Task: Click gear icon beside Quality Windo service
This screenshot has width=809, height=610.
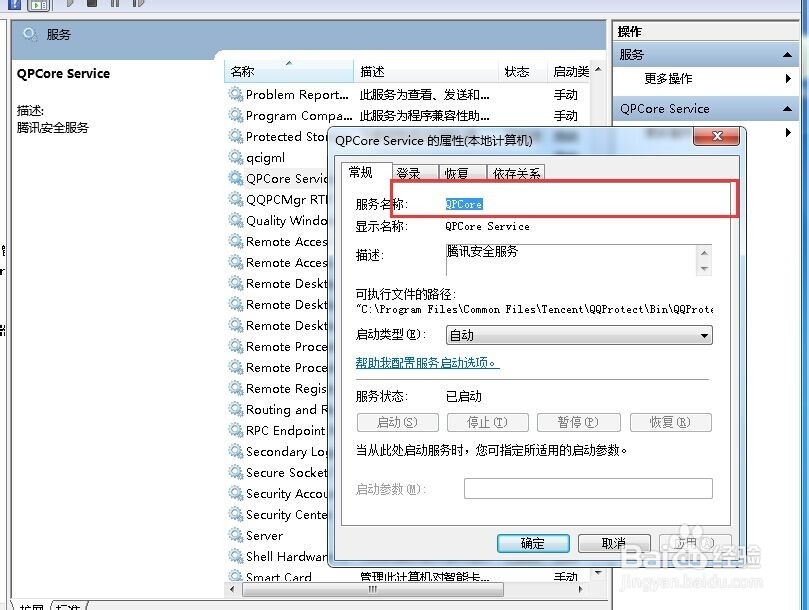Action: (x=236, y=220)
